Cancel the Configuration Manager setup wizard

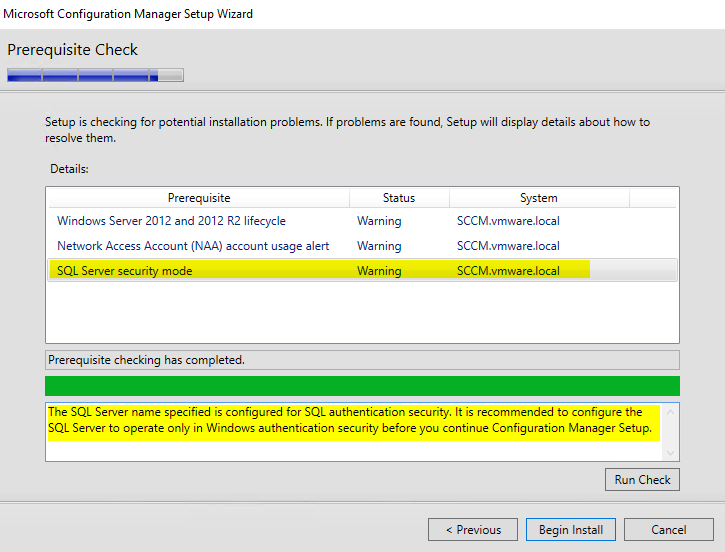click(669, 530)
